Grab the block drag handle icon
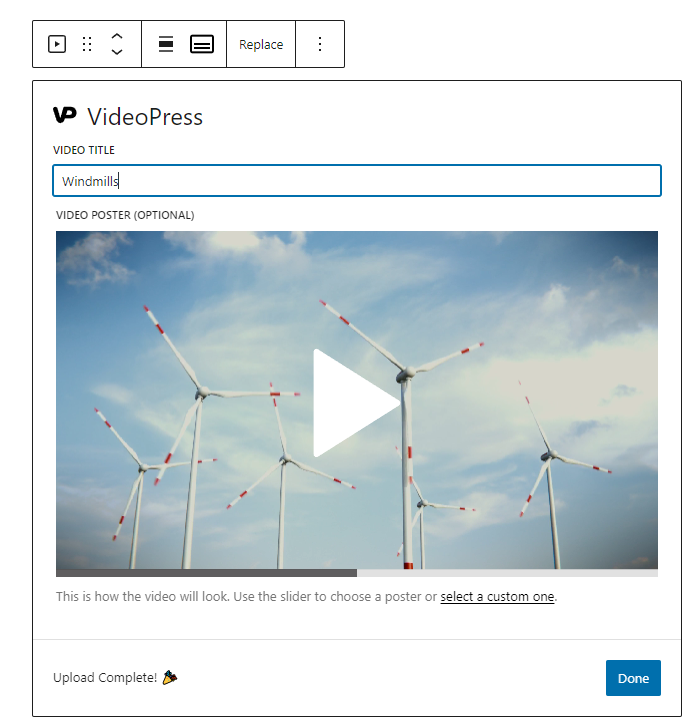The width and height of the screenshot is (699, 726). pyautogui.click(x=87, y=44)
